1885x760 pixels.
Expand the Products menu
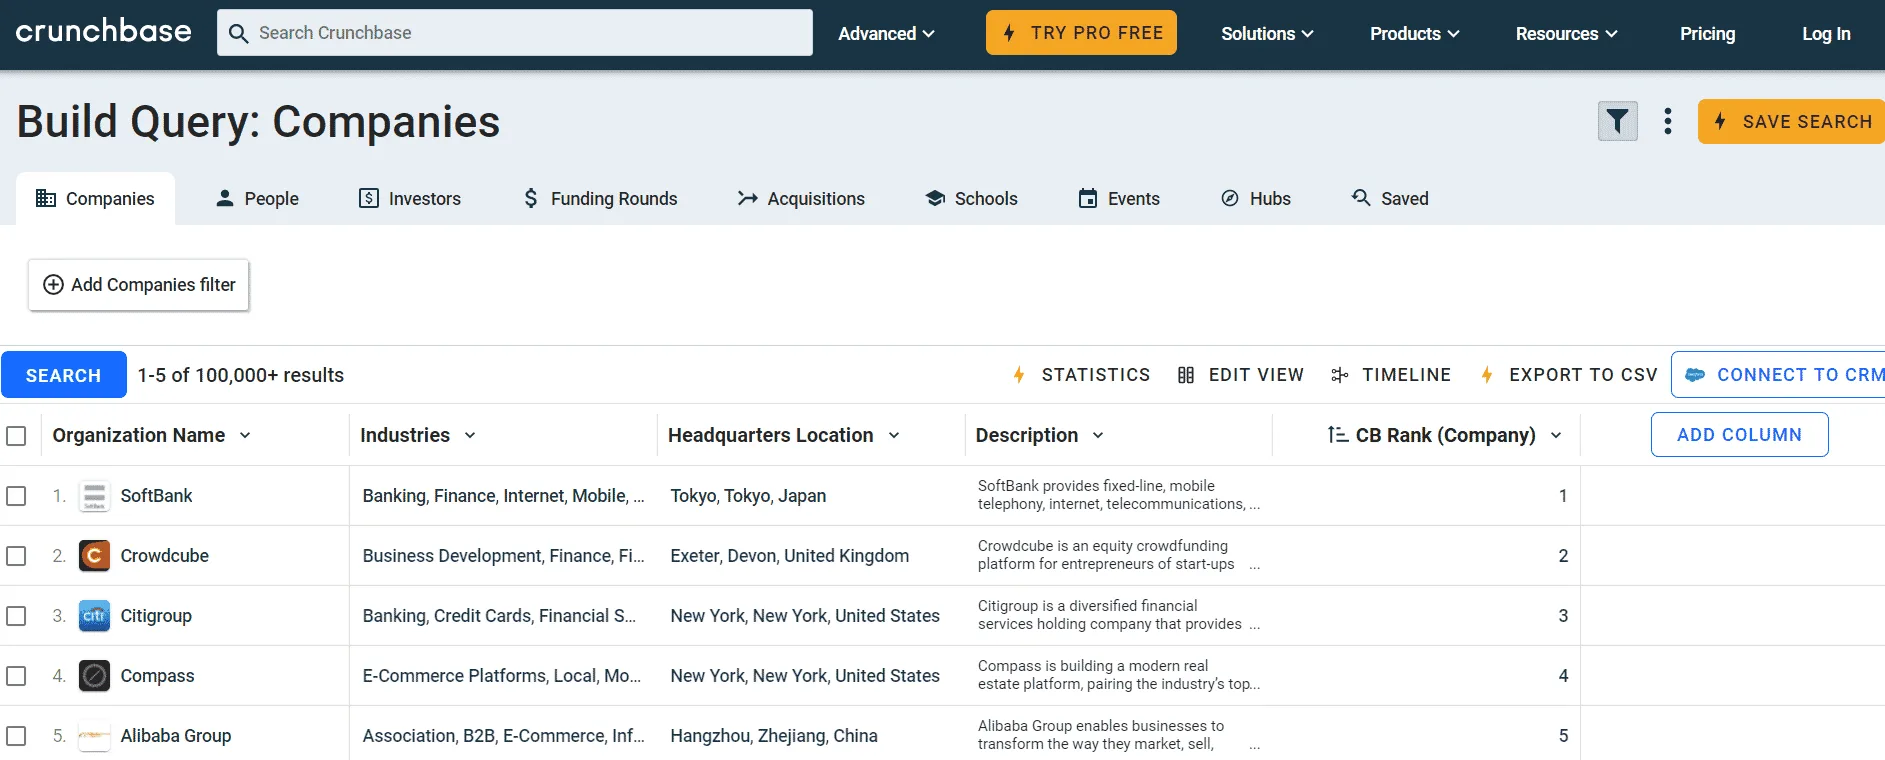point(1415,34)
